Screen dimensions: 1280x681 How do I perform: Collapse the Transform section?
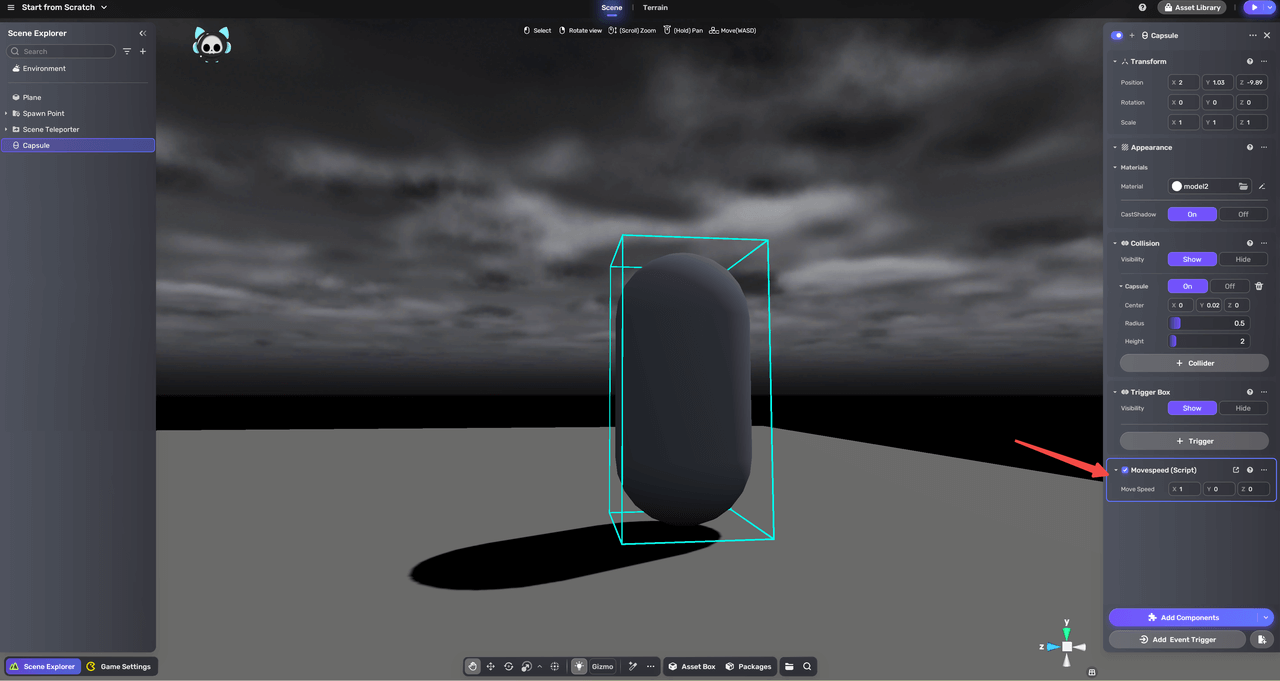click(1115, 62)
